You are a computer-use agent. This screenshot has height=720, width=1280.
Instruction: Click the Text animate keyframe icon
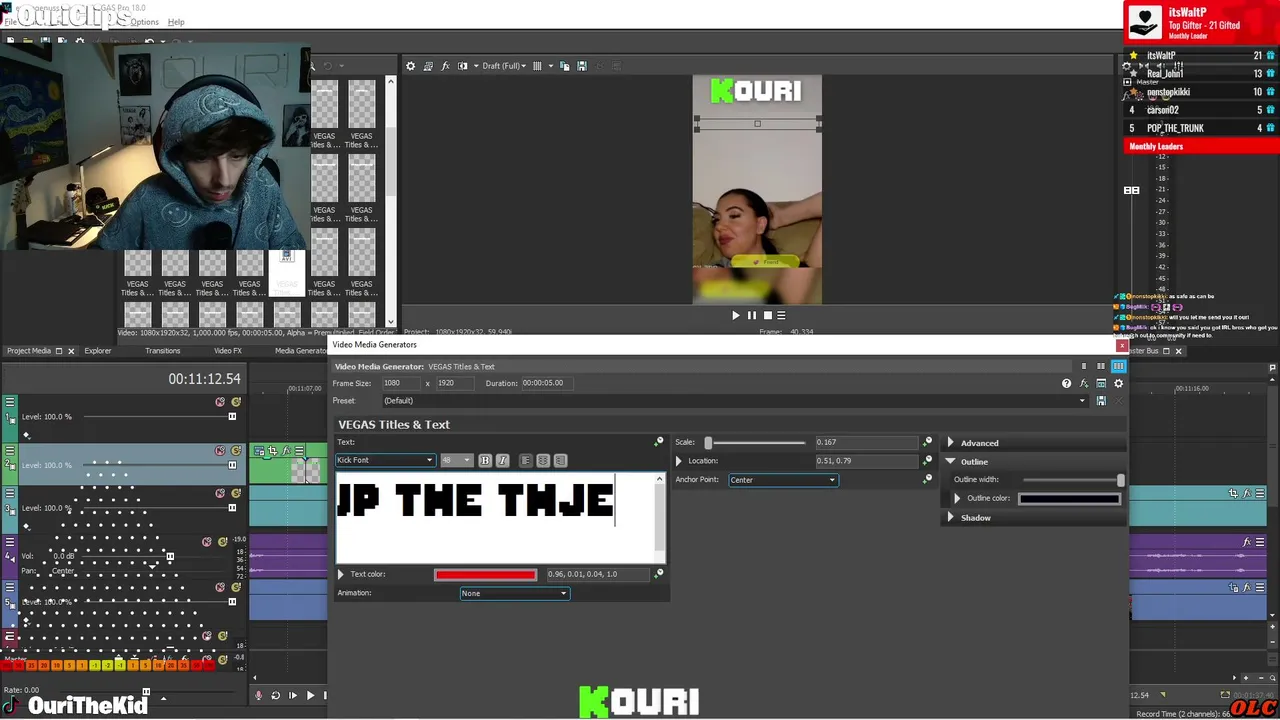tap(658, 442)
